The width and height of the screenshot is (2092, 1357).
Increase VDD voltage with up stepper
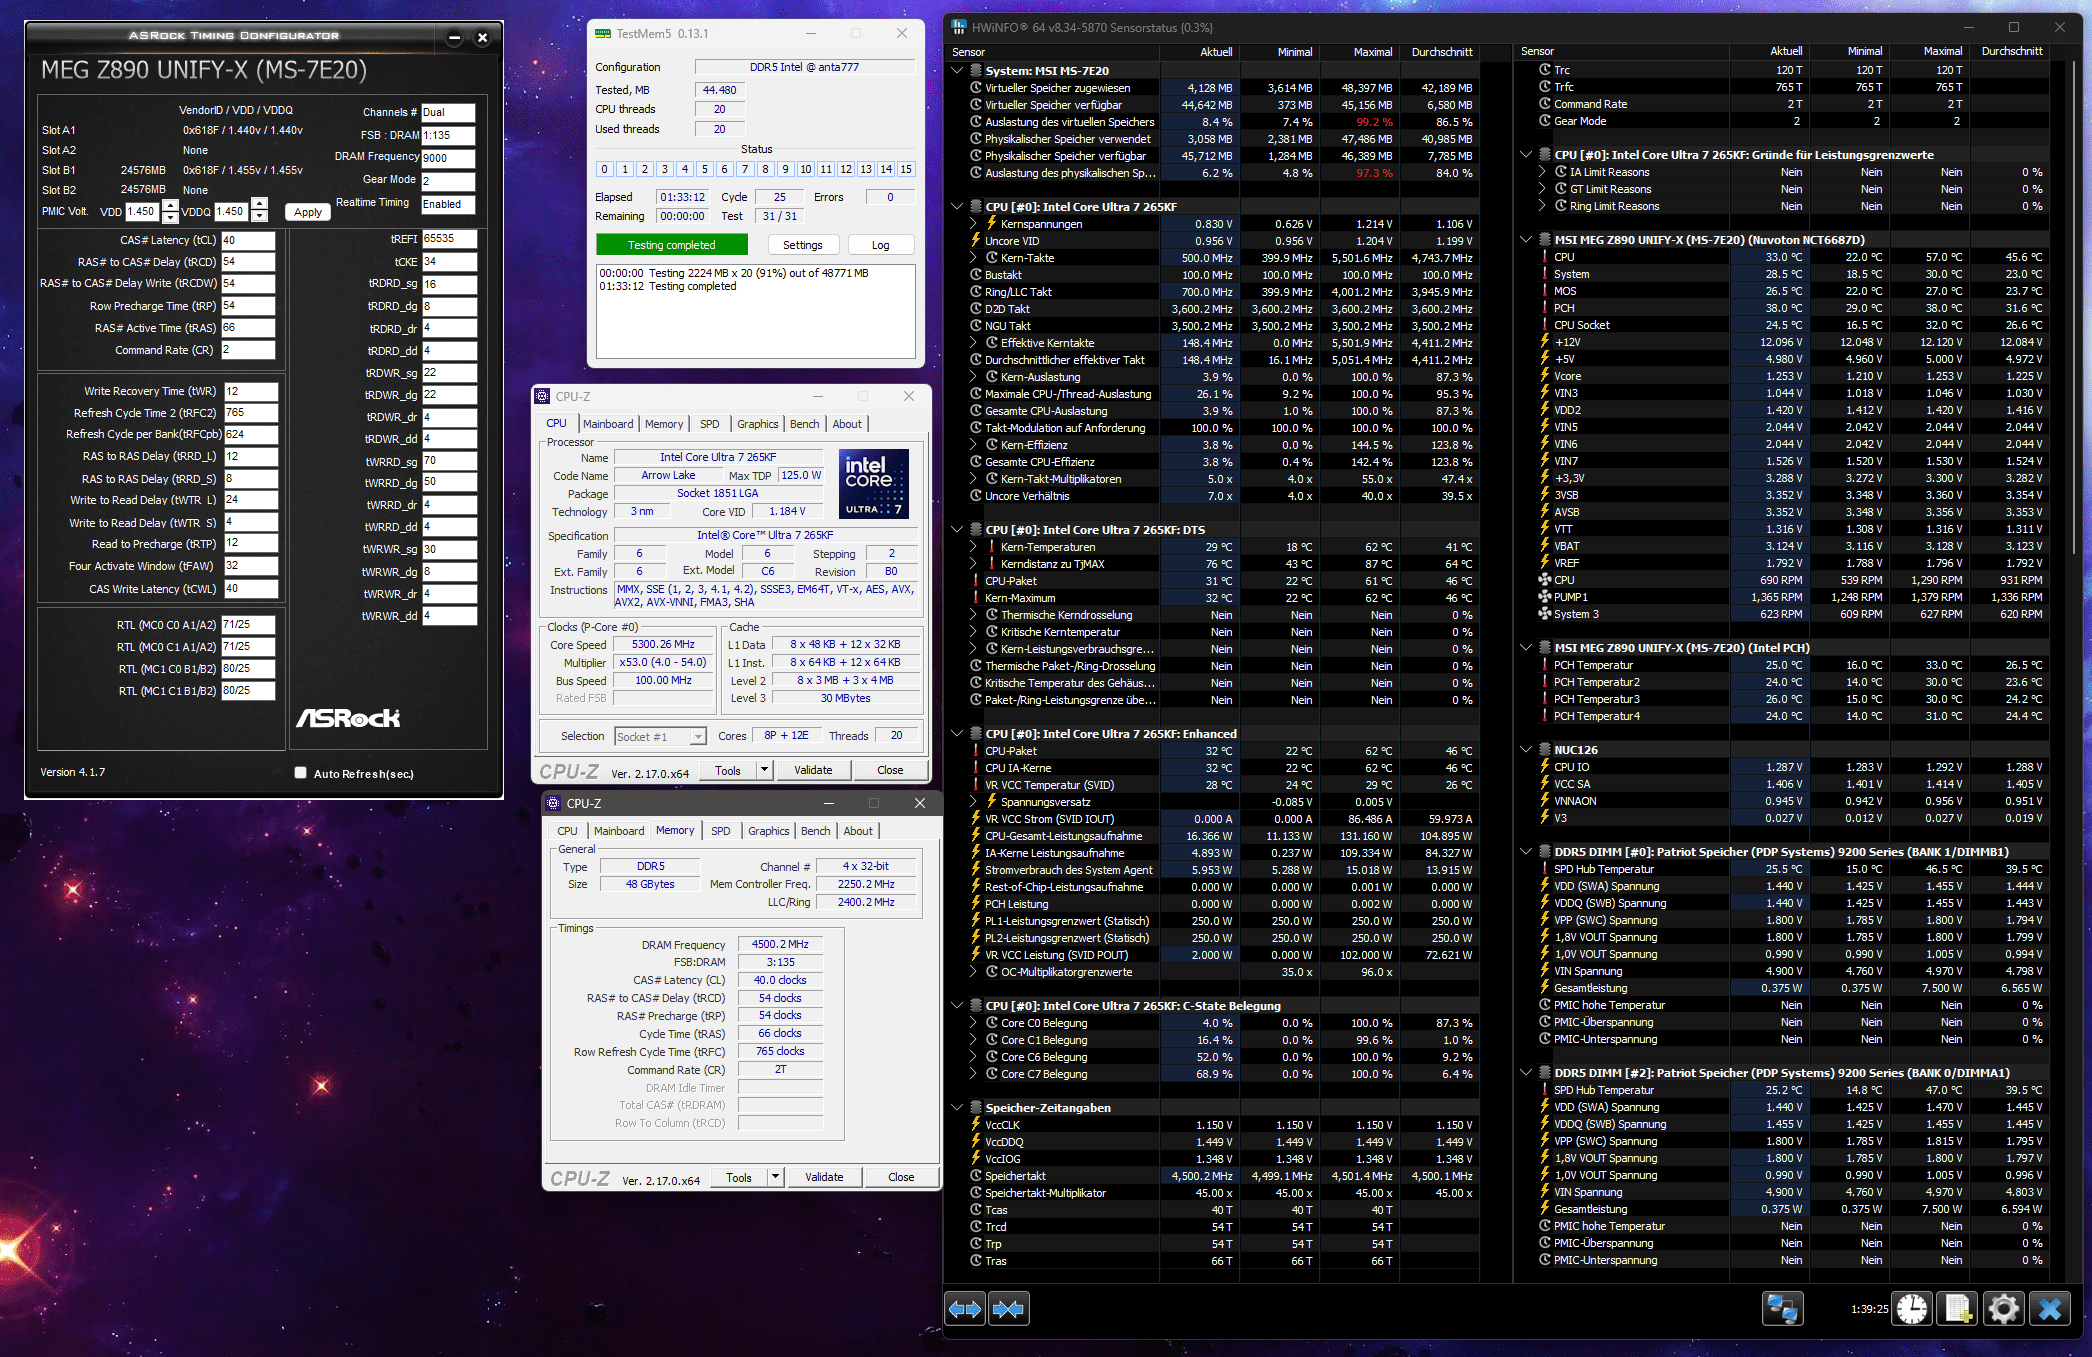pyautogui.click(x=170, y=205)
